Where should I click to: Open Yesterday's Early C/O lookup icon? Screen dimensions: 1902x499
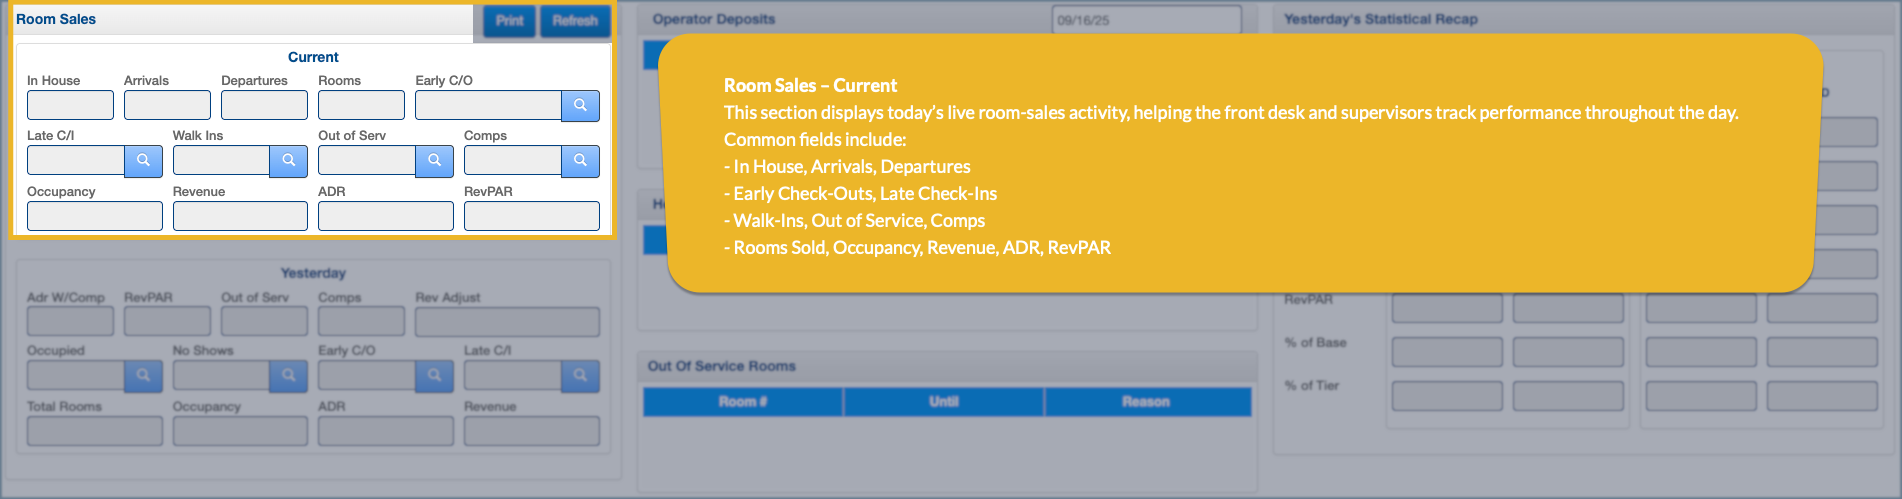(x=434, y=375)
